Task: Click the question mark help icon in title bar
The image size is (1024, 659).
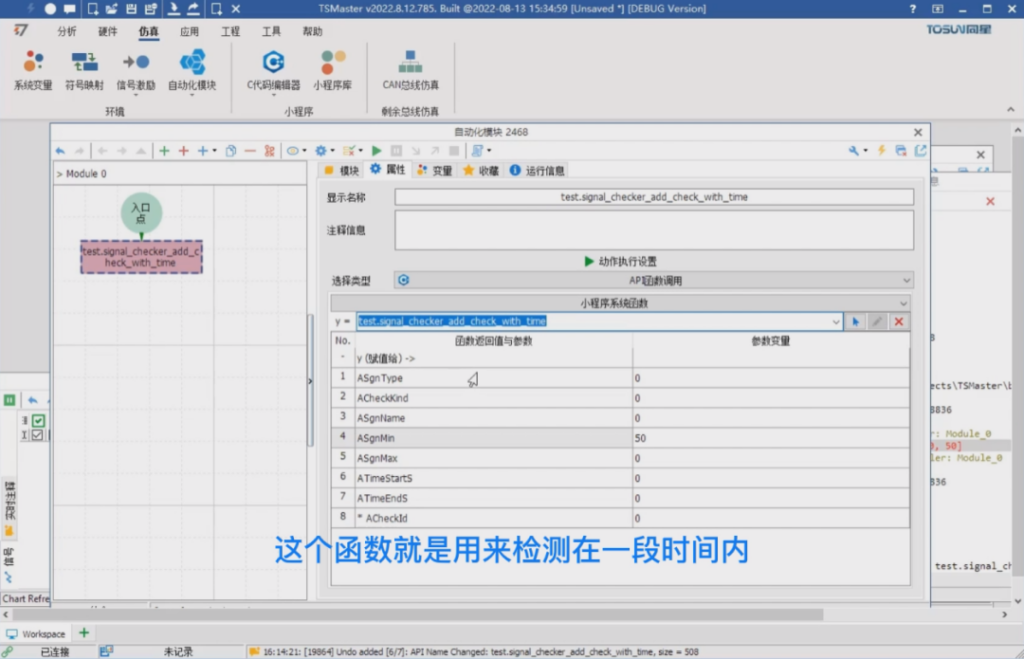Action: [912, 8]
